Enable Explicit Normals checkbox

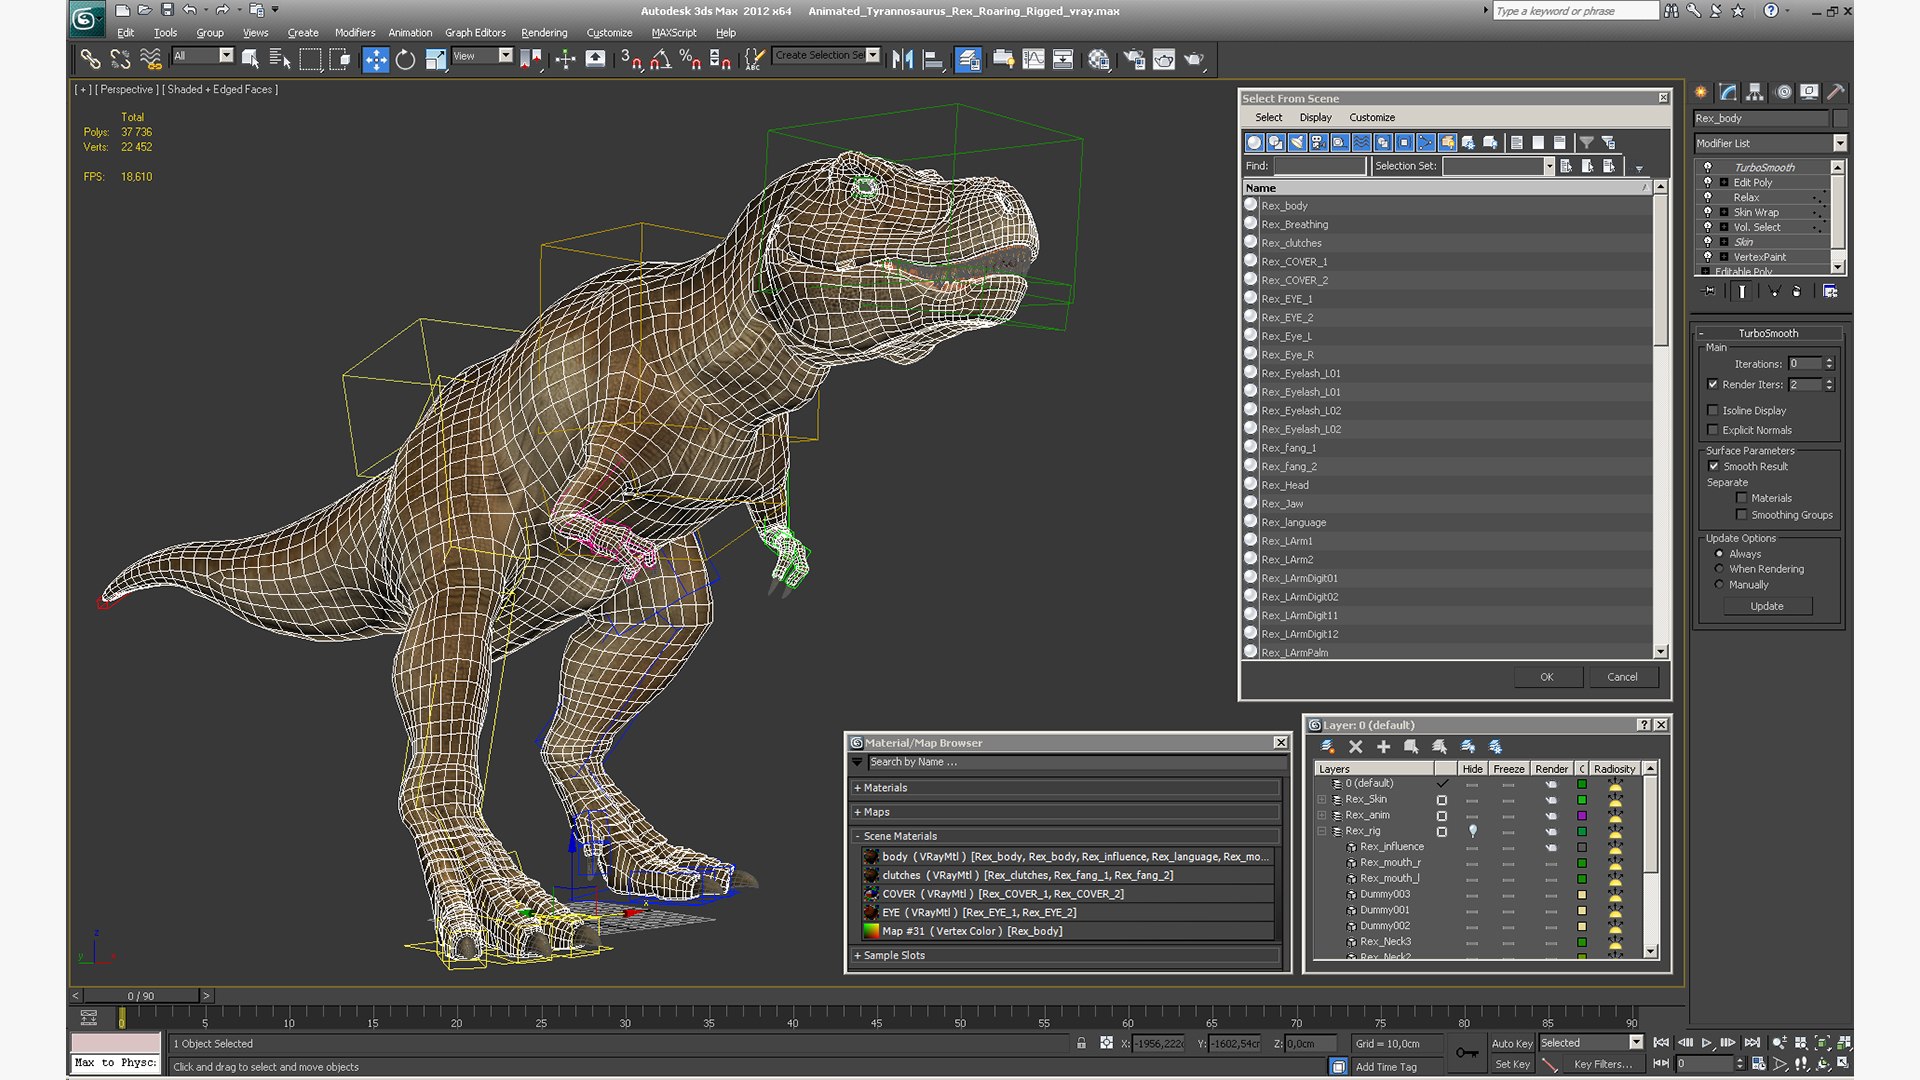point(1713,430)
